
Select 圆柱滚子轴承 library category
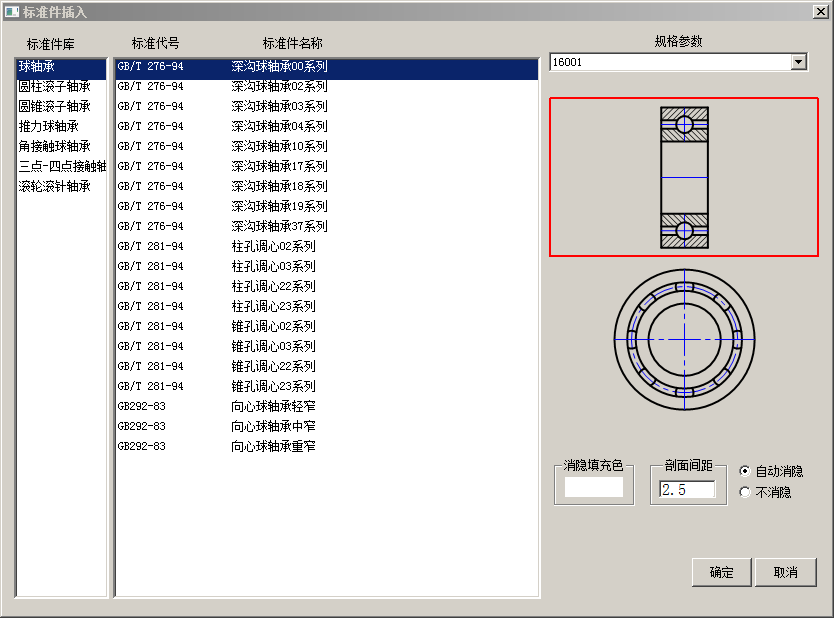[61, 87]
